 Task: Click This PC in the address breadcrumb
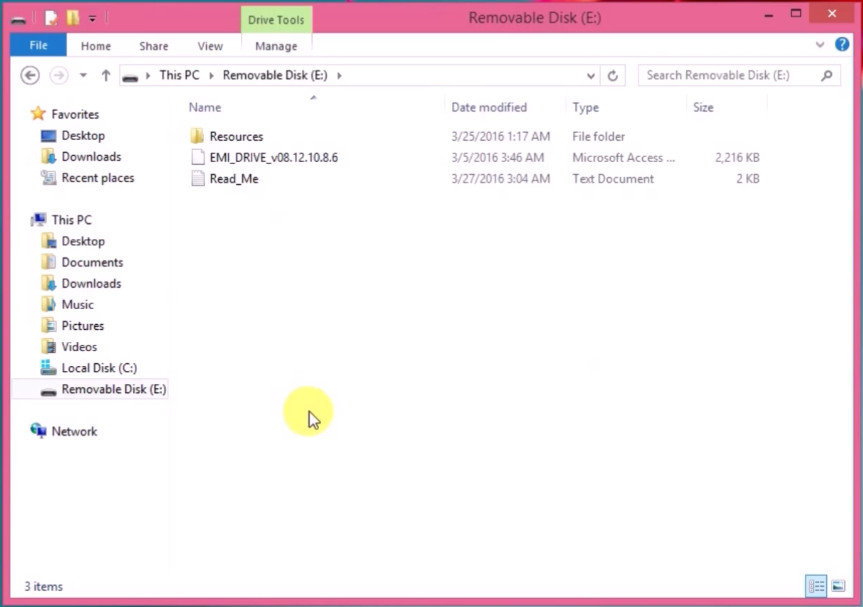pyautogui.click(x=179, y=75)
